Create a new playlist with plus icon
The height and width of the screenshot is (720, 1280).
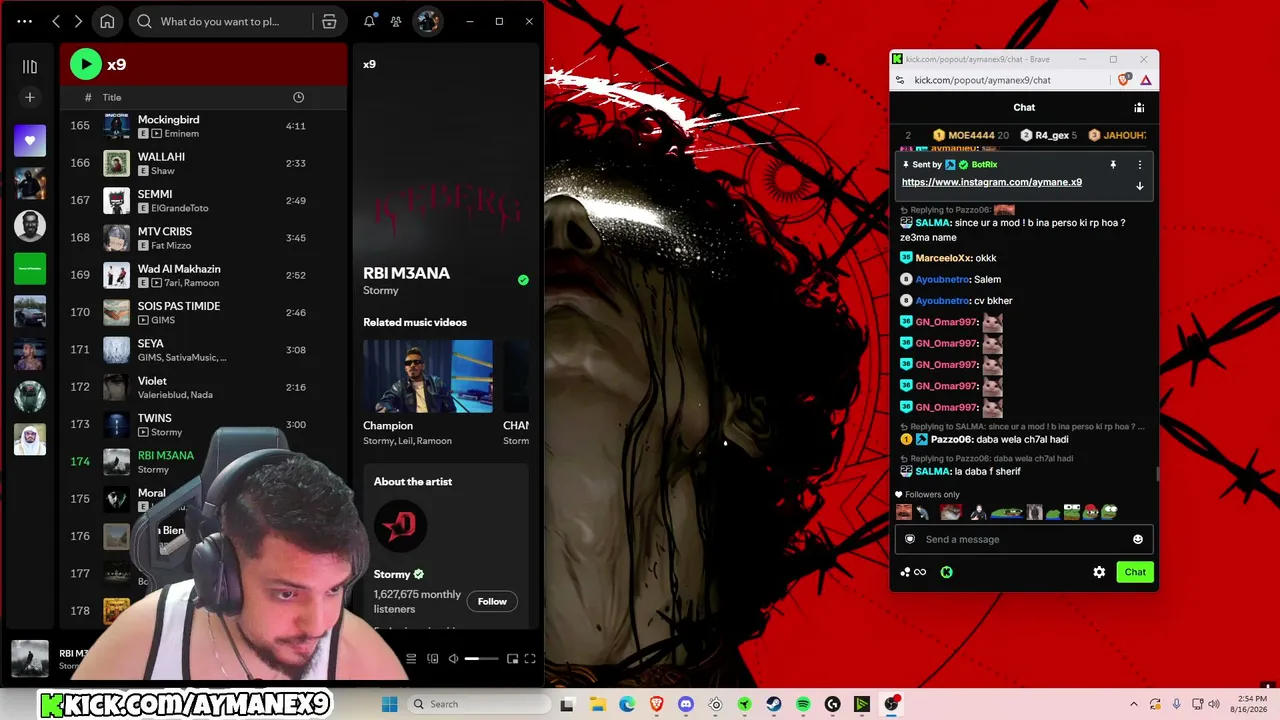pyautogui.click(x=30, y=97)
